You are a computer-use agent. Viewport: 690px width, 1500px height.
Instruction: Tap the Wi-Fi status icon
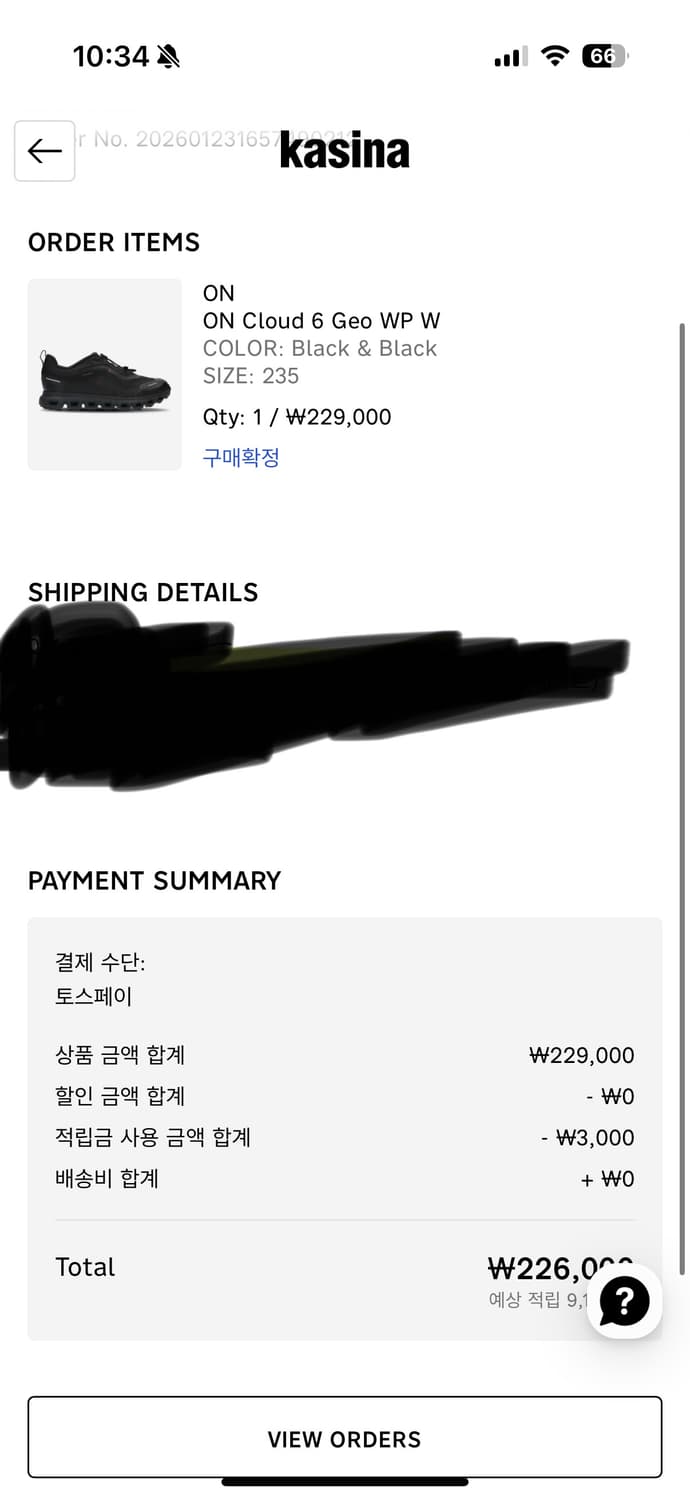pos(554,56)
